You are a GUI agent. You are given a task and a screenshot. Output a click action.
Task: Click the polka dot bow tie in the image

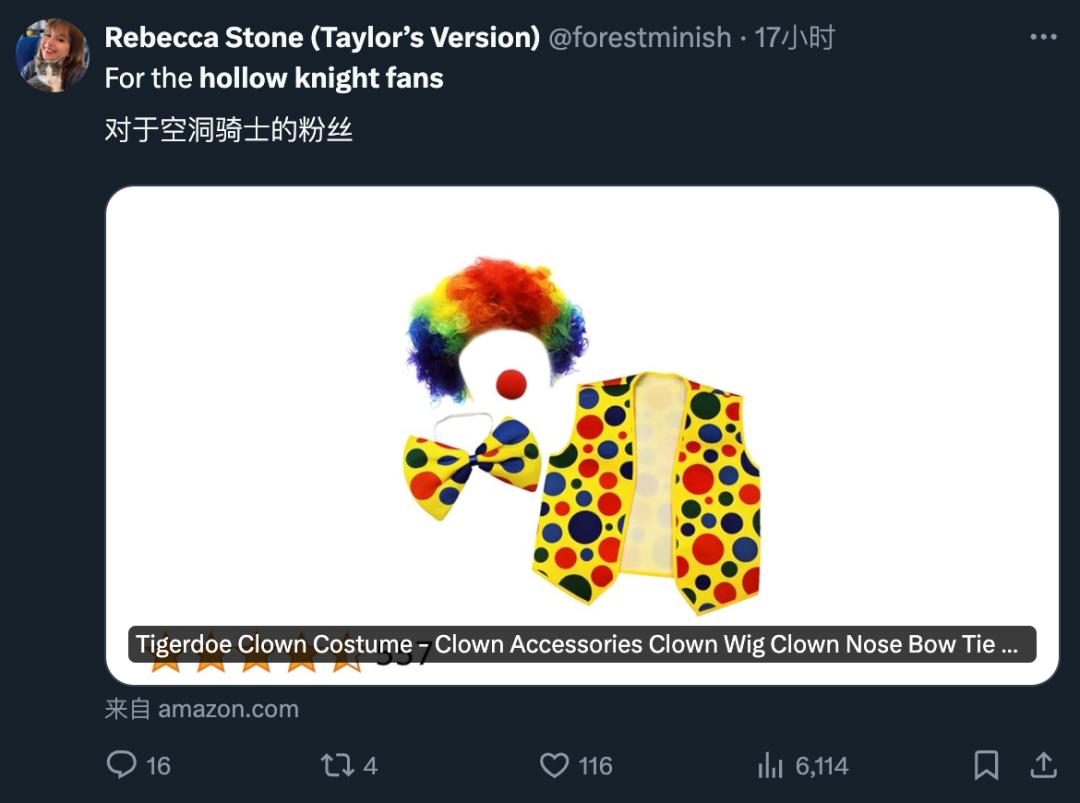(473, 461)
